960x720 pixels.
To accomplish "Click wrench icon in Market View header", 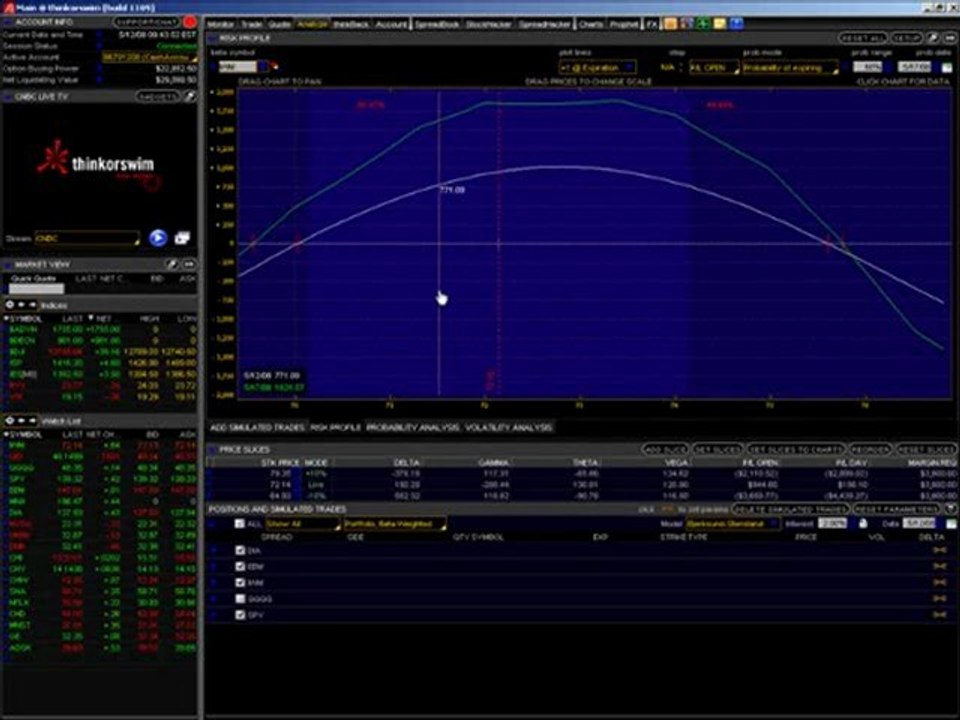I will (172, 264).
